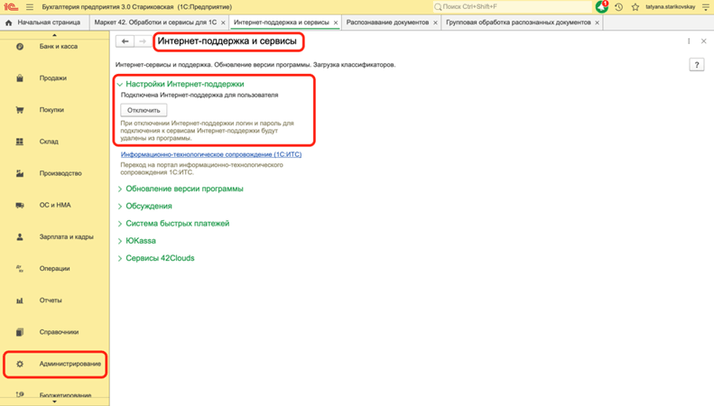The width and height of the screenshot is (714, 406).
Task: Open Производство section label
Action: pyautogui.click(x=61, y=173)
